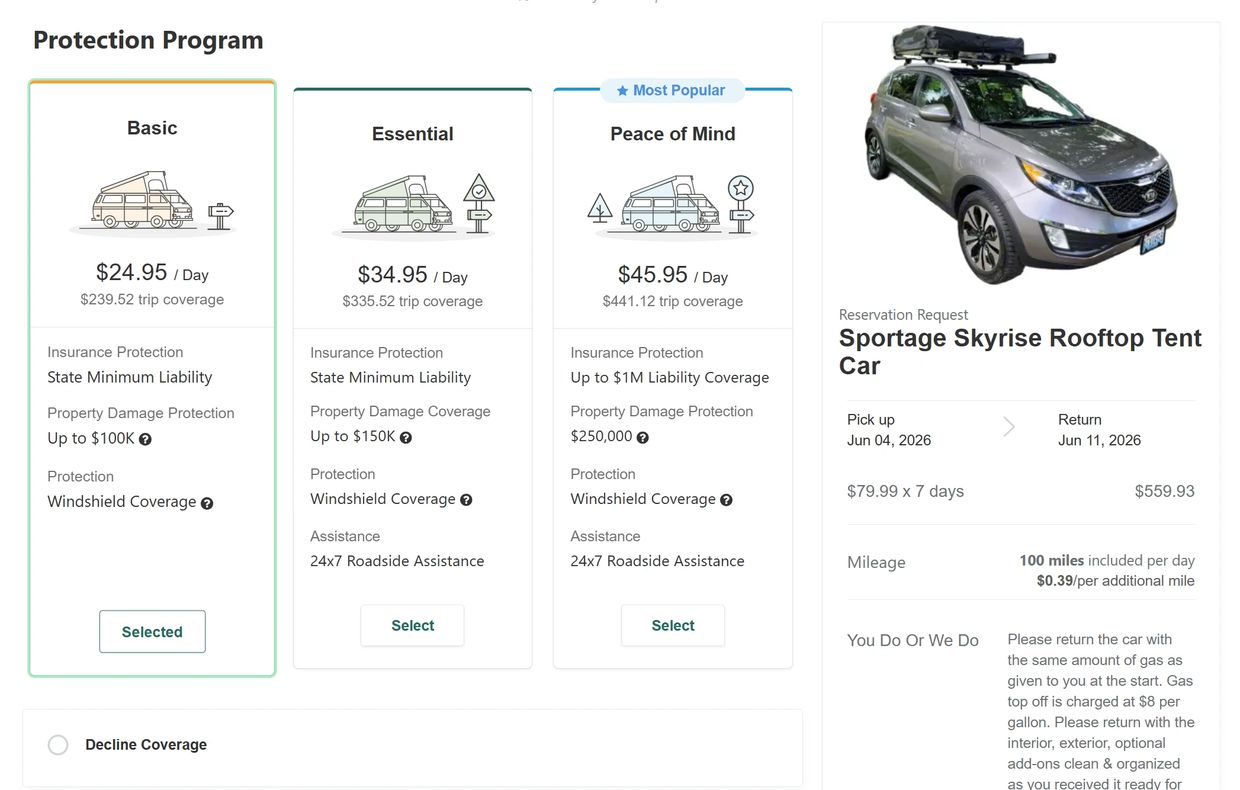Screen dimensions: 1240x790
Task: Click the star in the Most Popular badge
Action: 620,90
